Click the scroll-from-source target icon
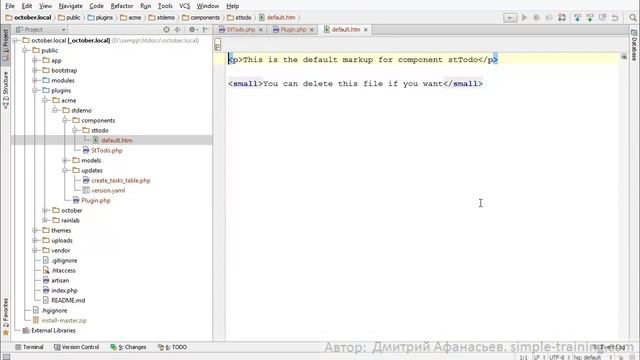 [166, 29]
